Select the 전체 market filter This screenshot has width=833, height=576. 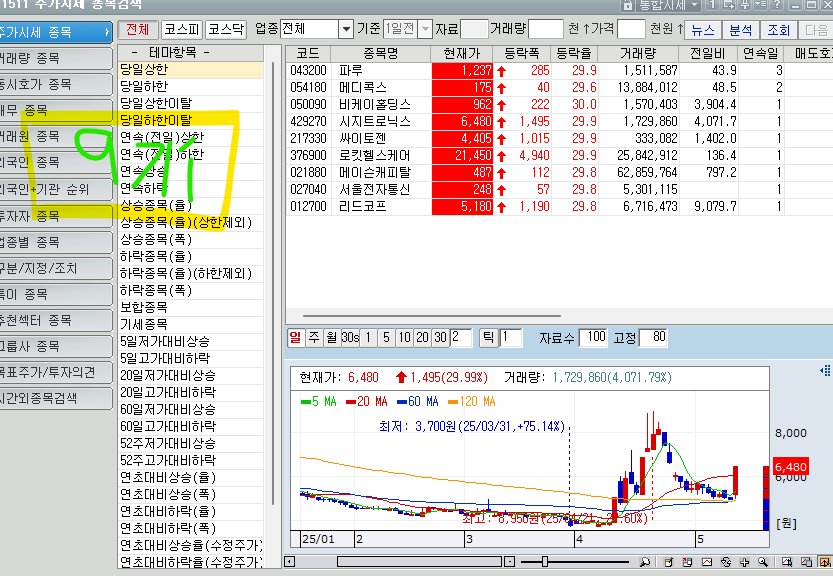tap(138, 29)
